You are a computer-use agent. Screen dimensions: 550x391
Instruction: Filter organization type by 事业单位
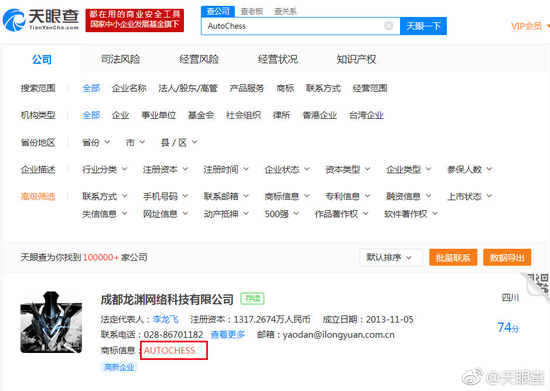(x=159, y=115)
